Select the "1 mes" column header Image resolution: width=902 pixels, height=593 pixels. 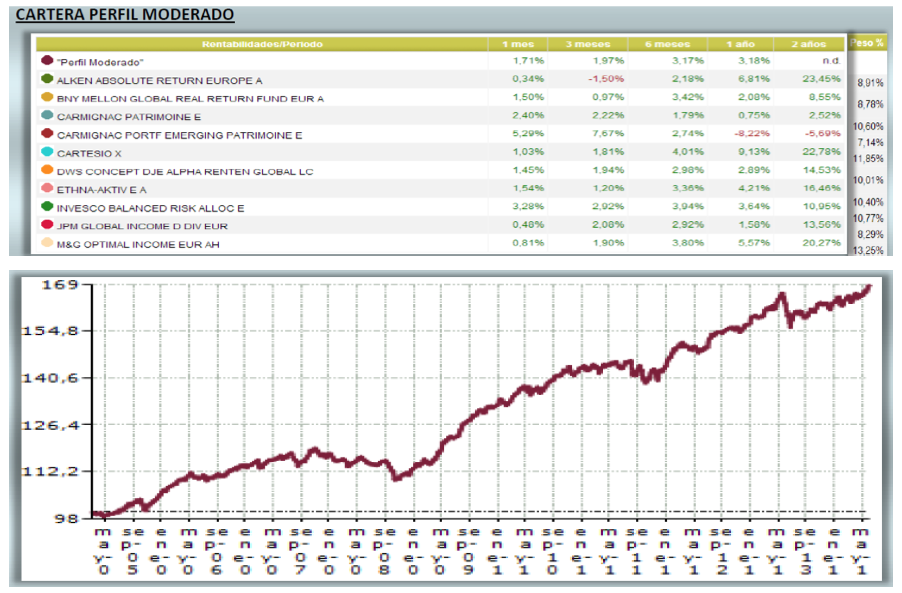pyautogui.click(x=518, y=44)
